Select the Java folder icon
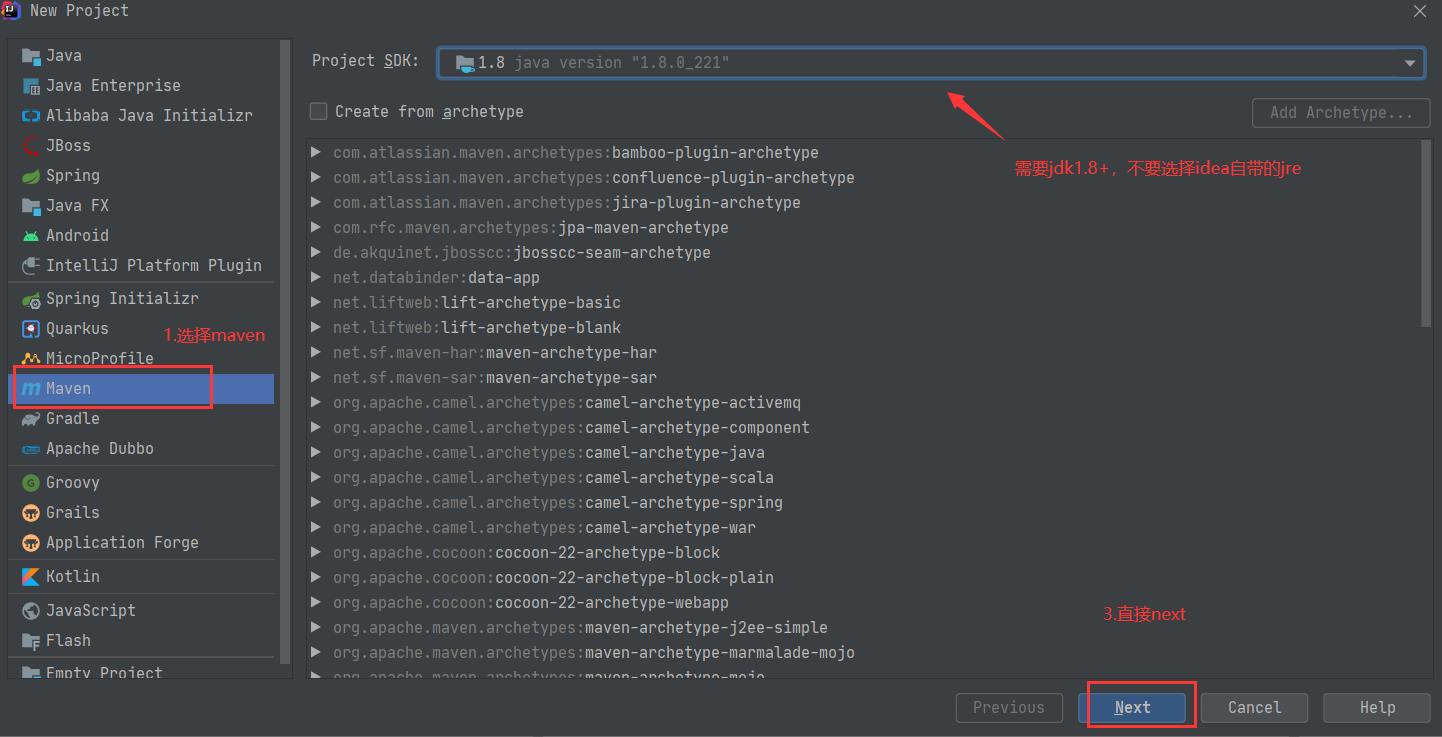 pos(30,56)
